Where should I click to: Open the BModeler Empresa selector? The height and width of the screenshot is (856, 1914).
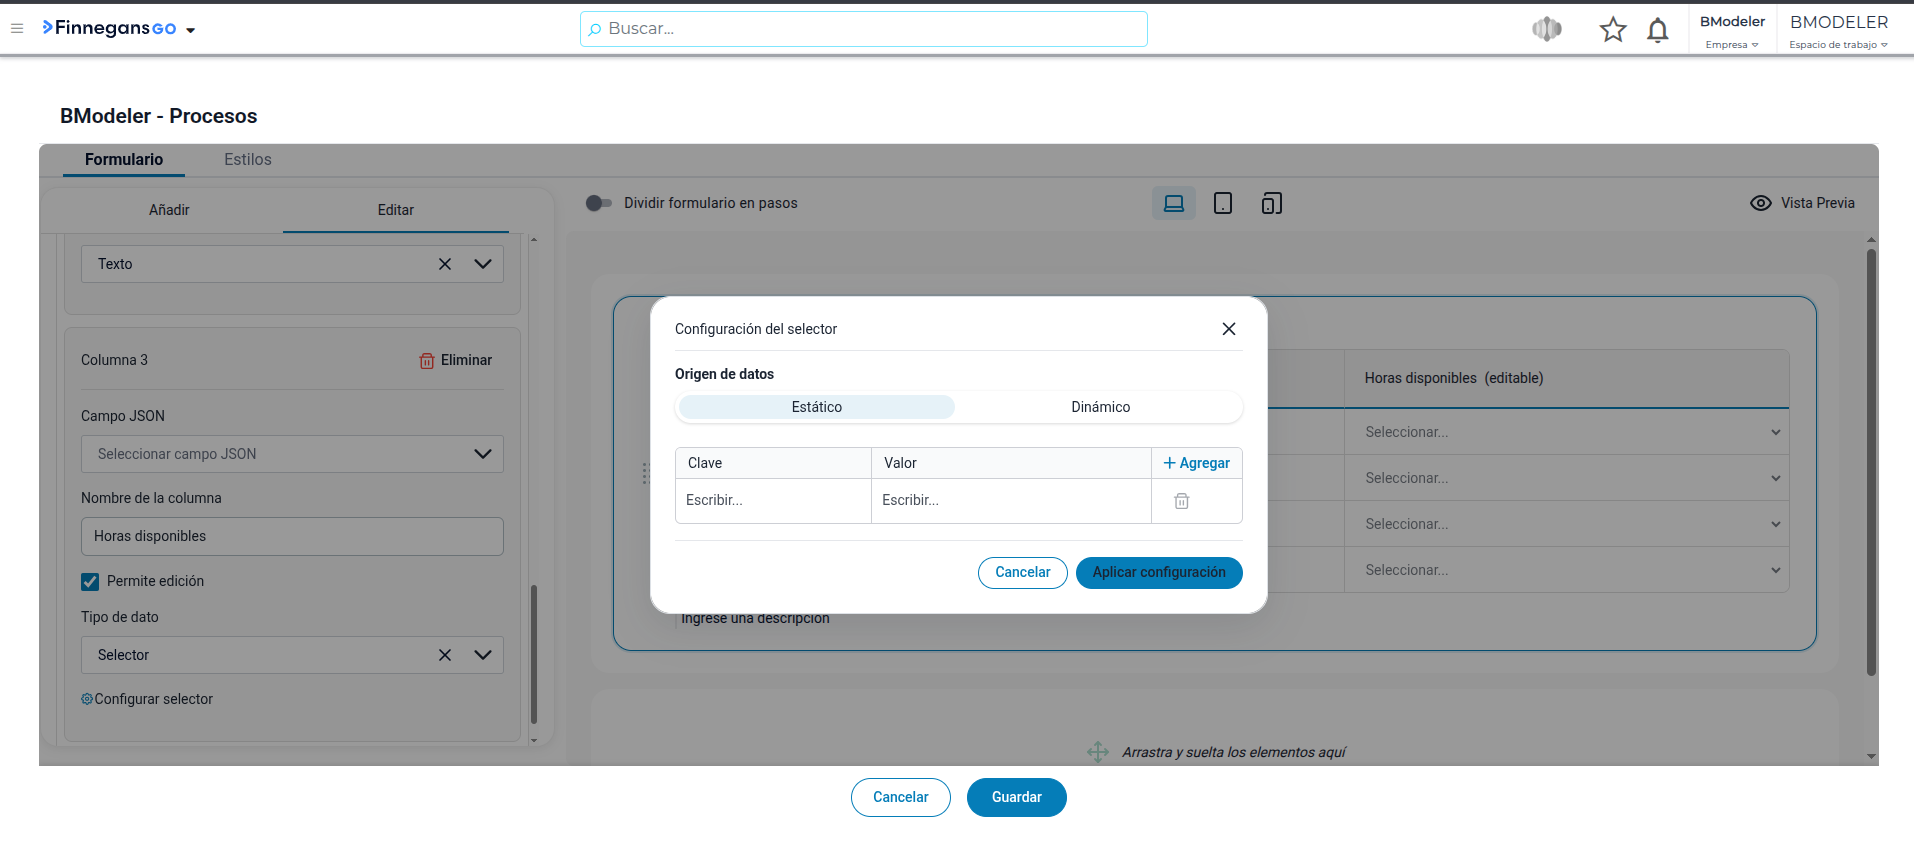click(x=1732, y=31)
